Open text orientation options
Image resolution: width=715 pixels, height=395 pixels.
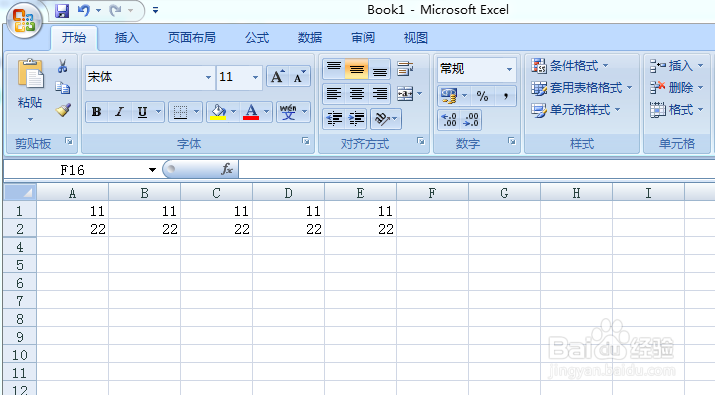click(386, 119)
